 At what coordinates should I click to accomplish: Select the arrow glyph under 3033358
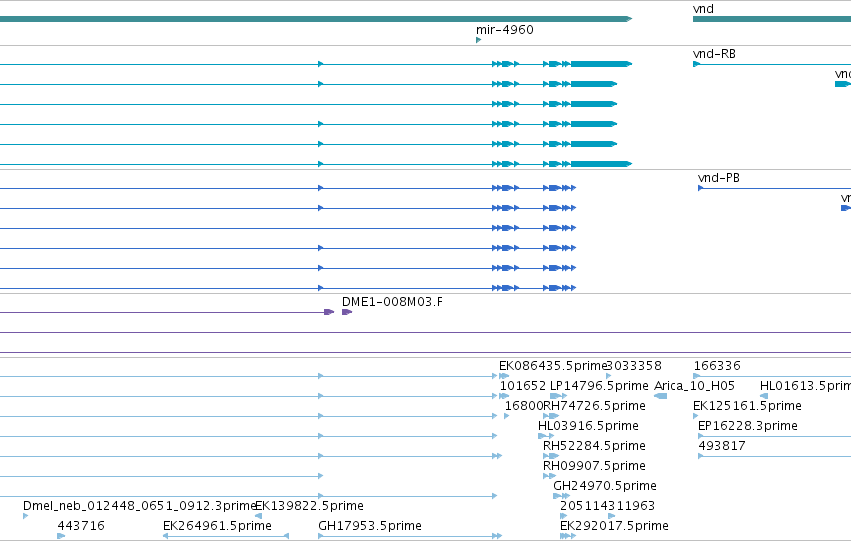point(608,376)
